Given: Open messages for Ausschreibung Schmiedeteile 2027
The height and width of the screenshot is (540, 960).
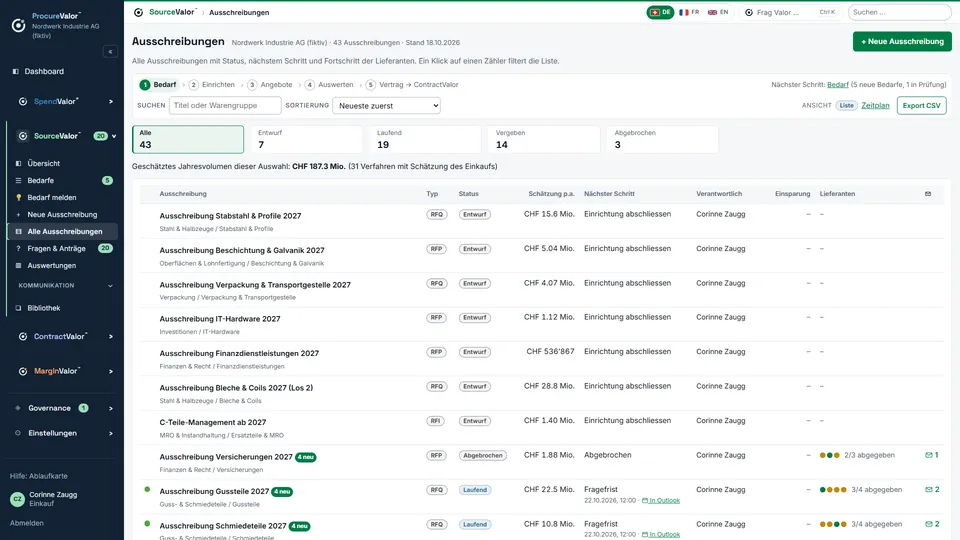Looking at the screenshot, I should (932, 524).
